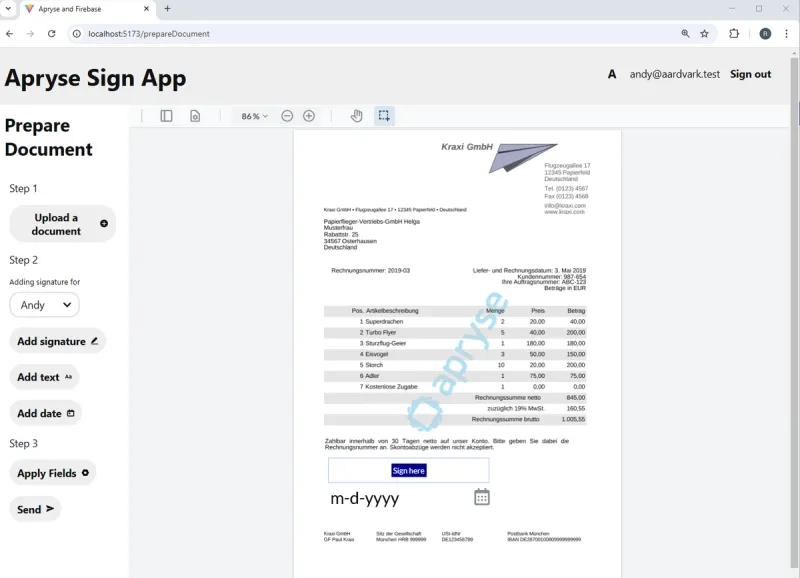
Task: Open the 86% zoom level dropdown
Action: (x=254, y=116)
